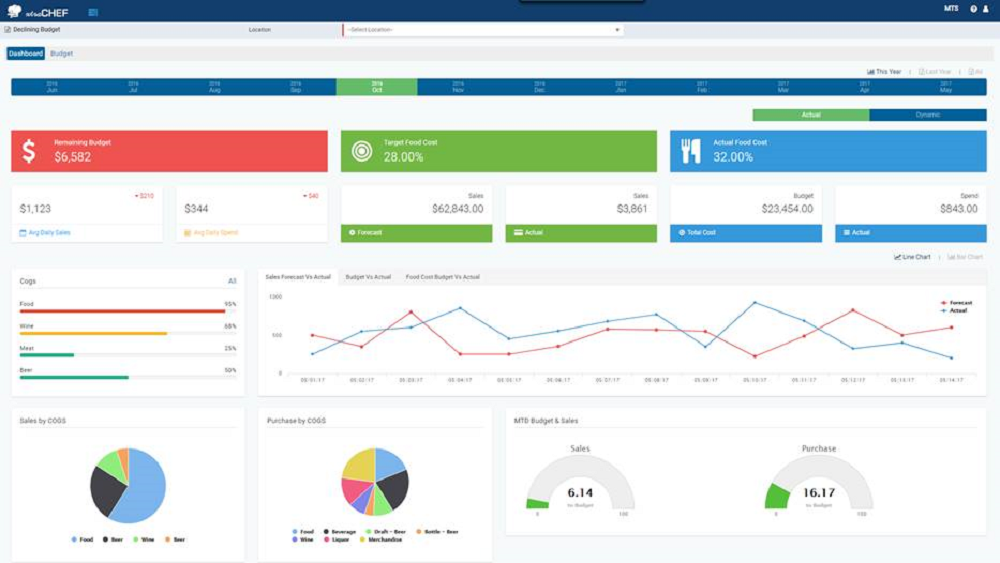Select 2017 May on month timeline

946,87
